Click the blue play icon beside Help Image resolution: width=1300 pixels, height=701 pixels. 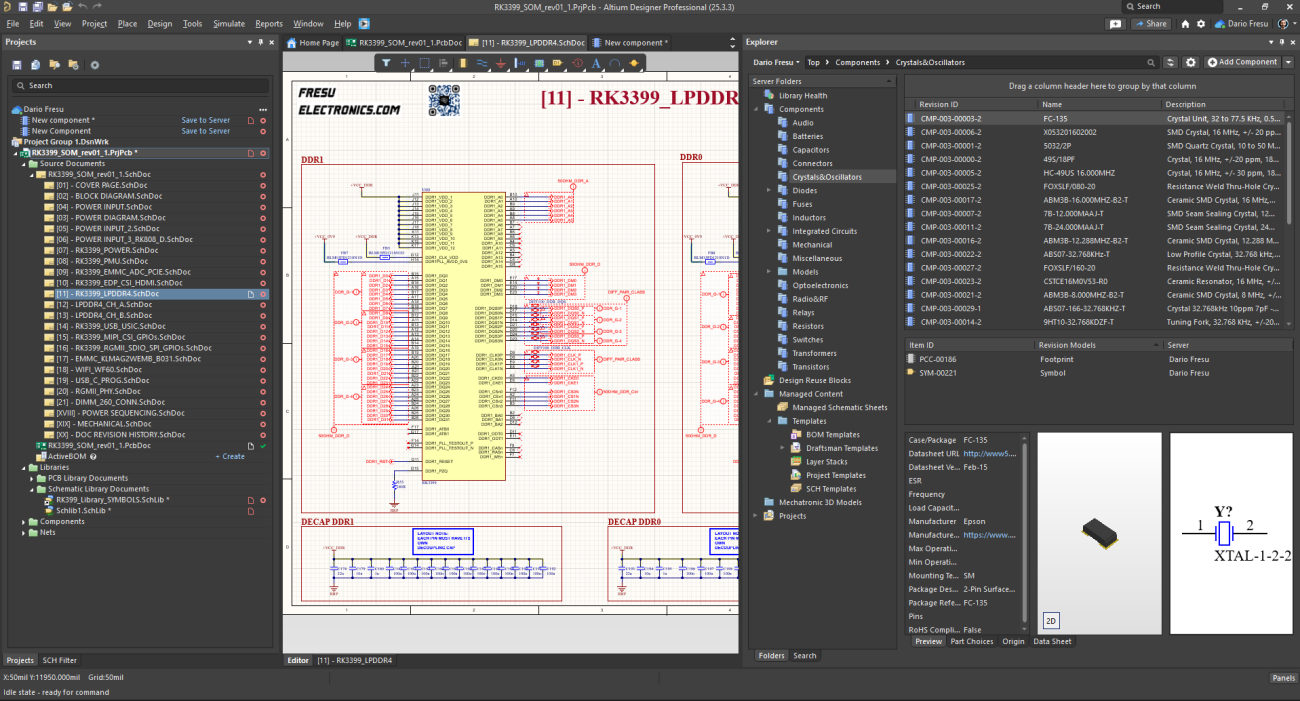364,23
